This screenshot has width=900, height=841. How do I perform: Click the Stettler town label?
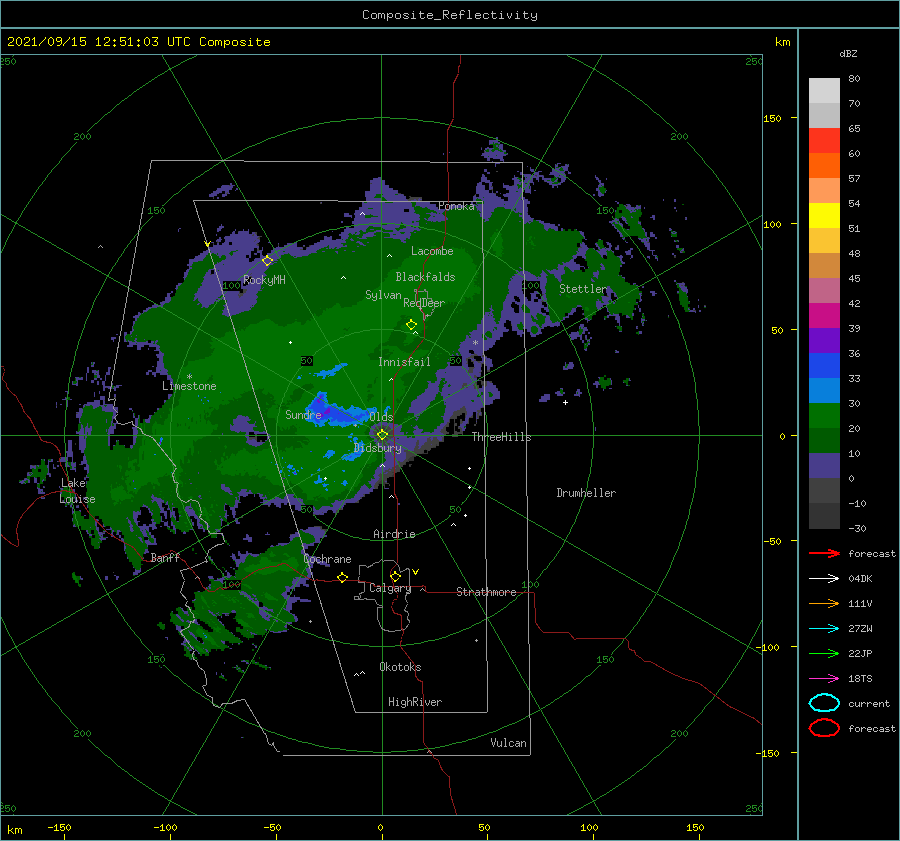tap(583, 289)
